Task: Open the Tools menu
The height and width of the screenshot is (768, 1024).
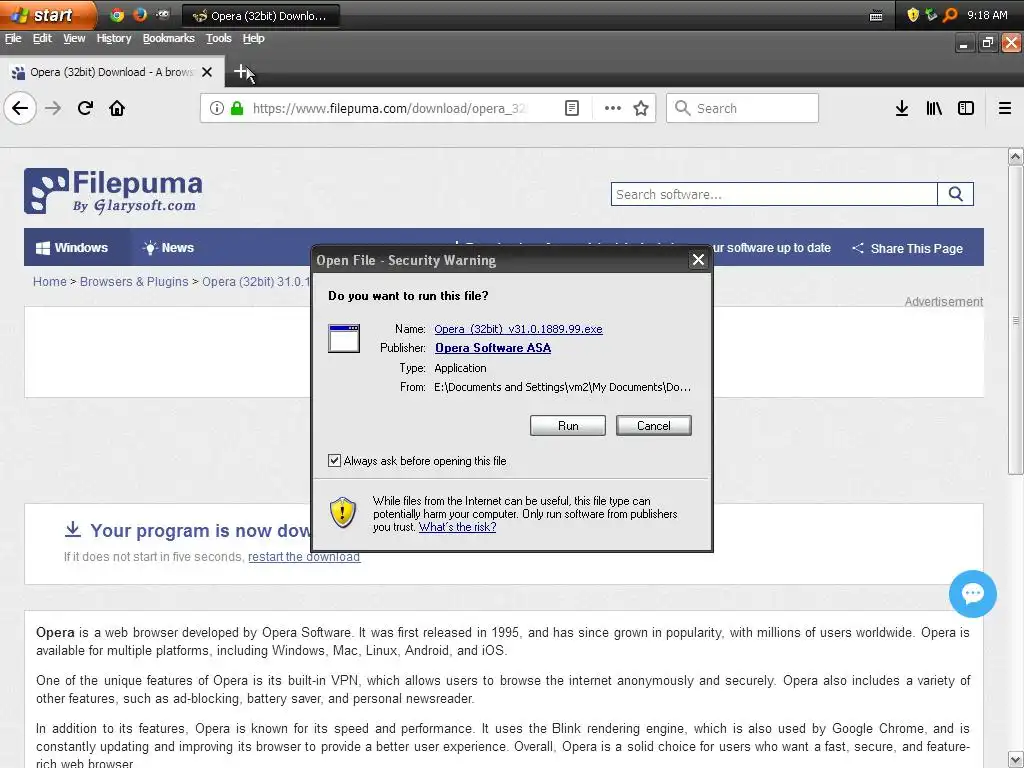Action: point(219,39)
